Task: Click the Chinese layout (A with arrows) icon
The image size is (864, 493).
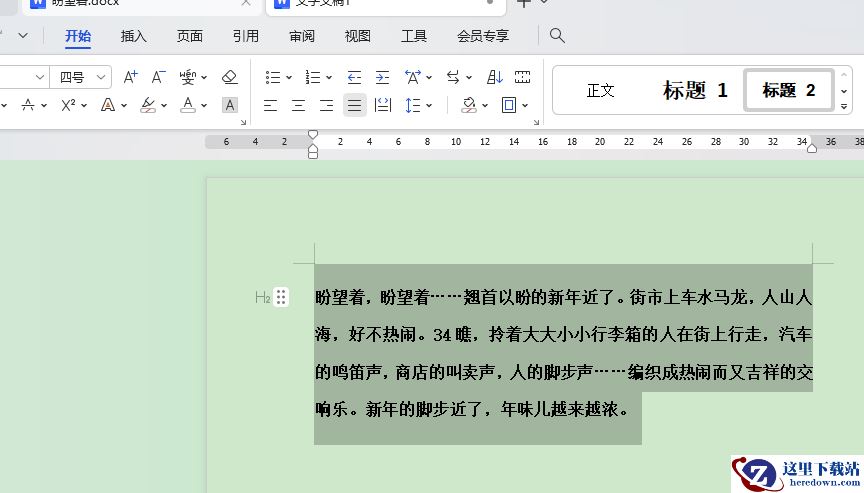Action: pyautogui.click(x=413, y=77)
